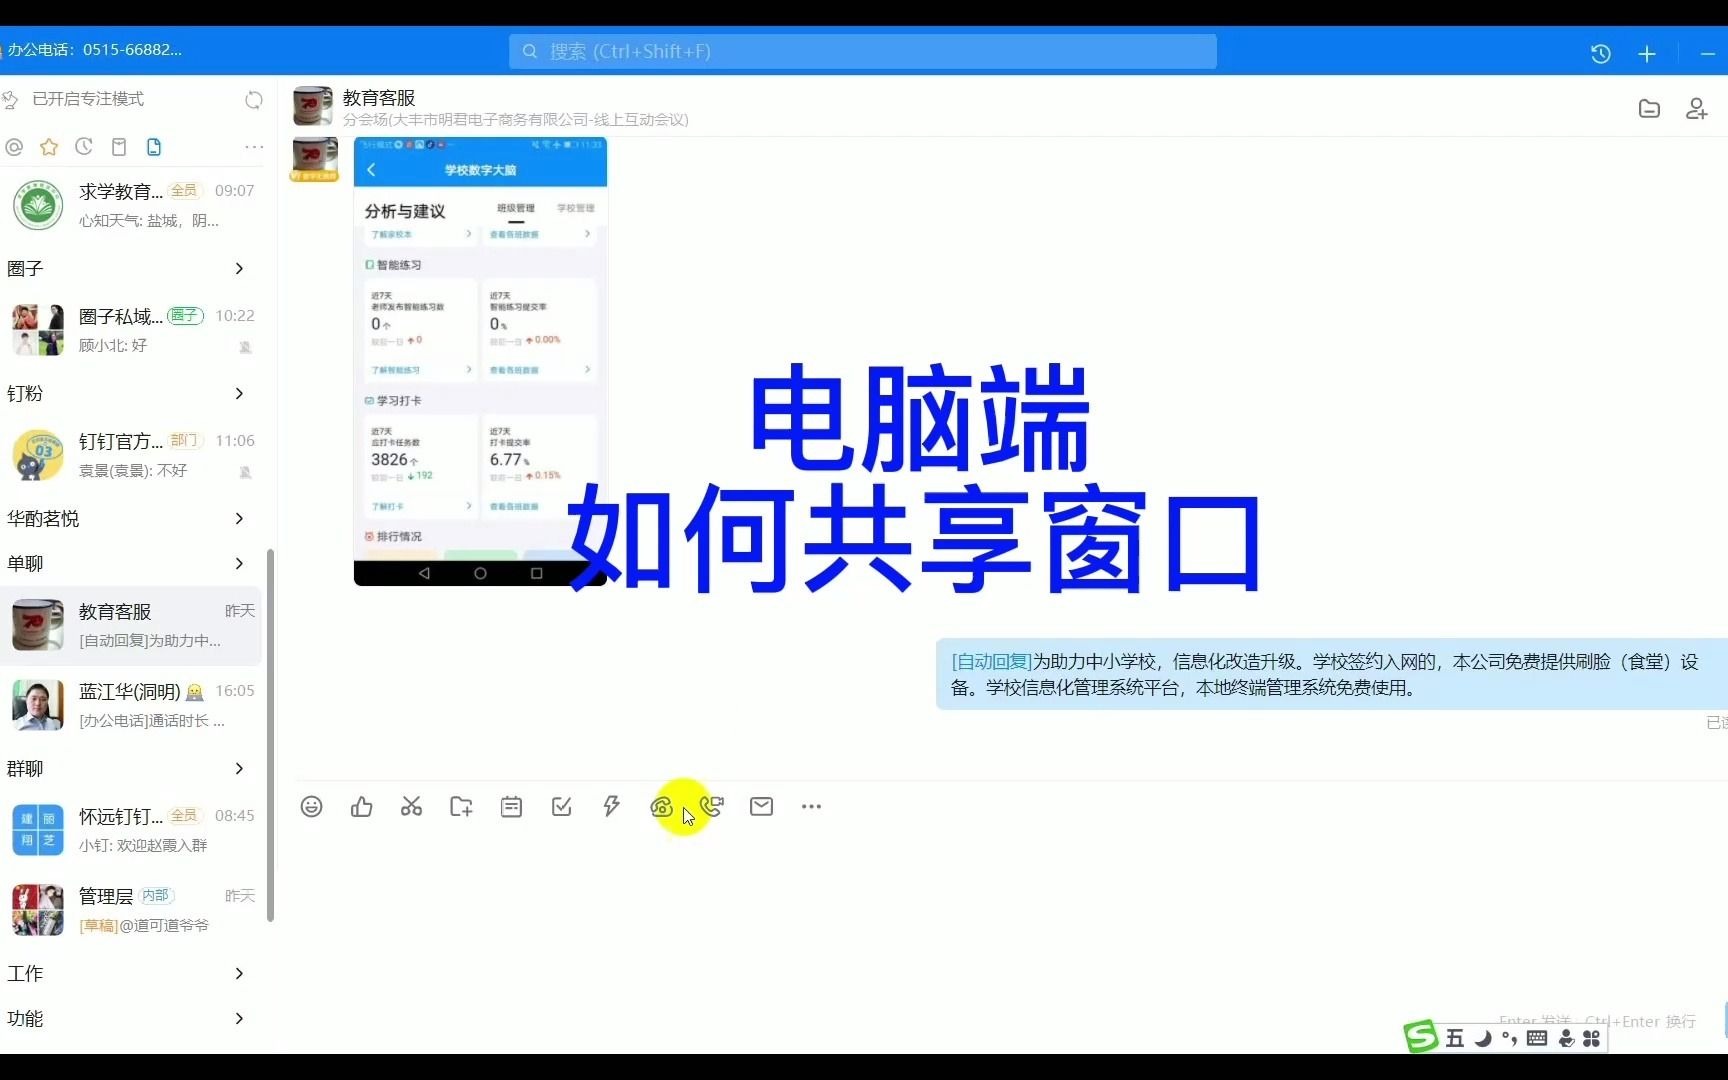This screenshot has width=1728, height=1080.
Task: Take a screenshot using the scissors icon
Action: [x=411, y=806]
